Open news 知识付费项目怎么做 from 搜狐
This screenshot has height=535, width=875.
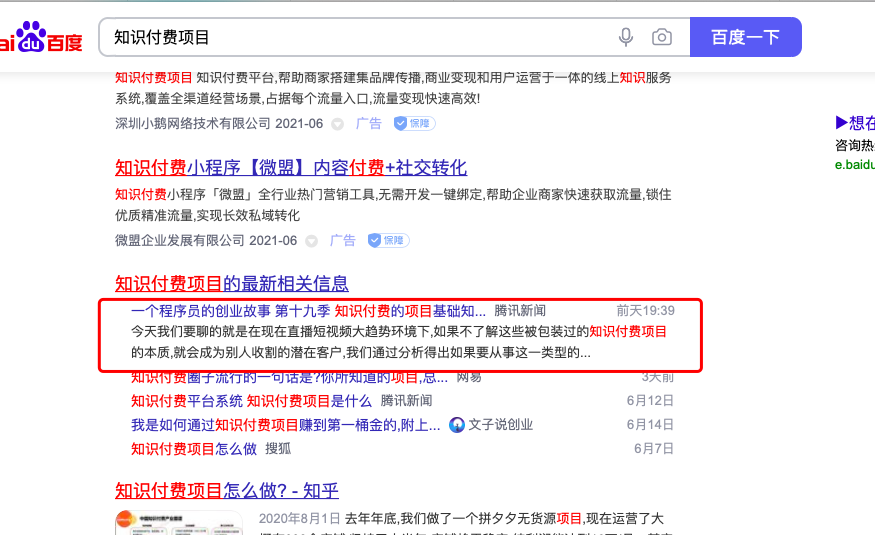pos(194,449)
